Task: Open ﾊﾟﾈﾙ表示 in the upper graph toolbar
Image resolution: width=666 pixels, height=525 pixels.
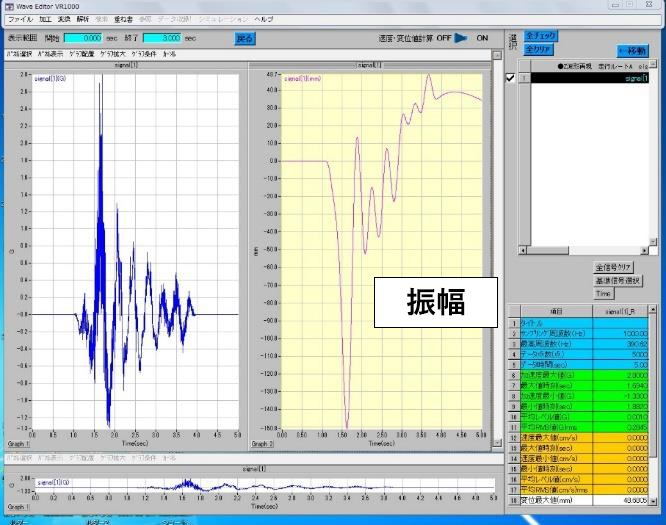Action: point(51,54)
